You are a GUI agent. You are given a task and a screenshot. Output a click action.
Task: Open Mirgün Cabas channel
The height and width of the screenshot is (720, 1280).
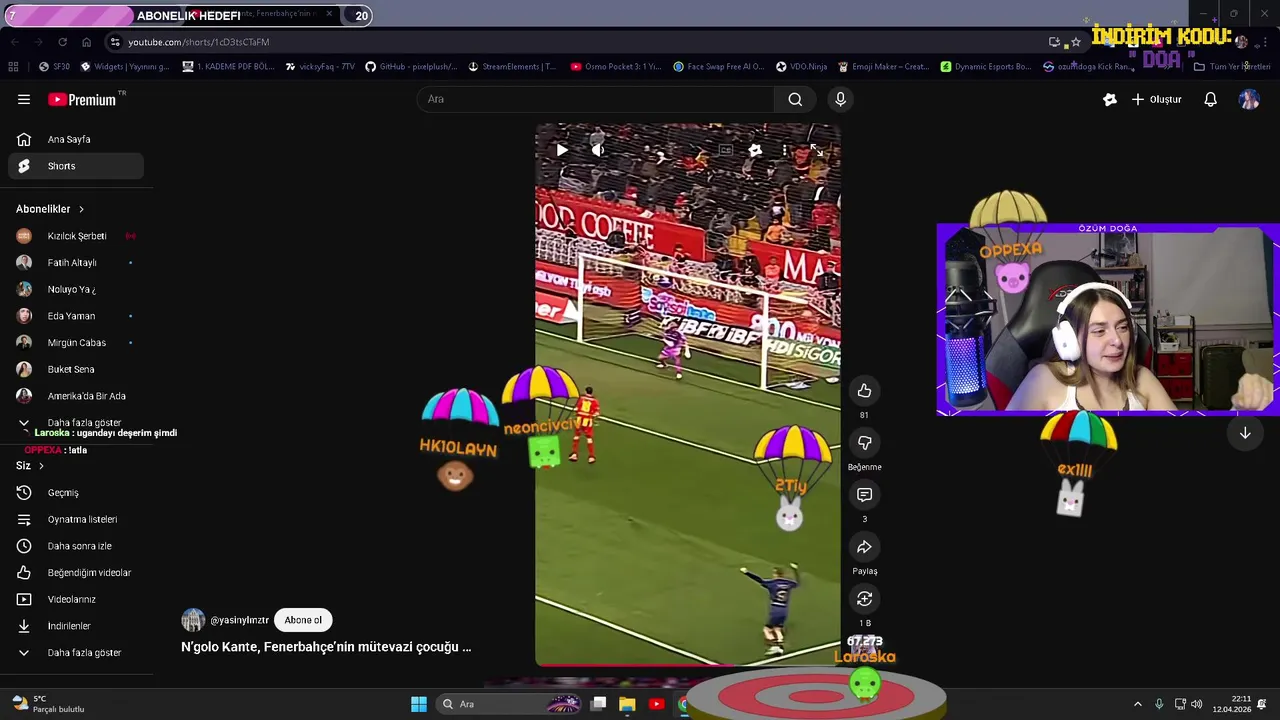(76, 343)
